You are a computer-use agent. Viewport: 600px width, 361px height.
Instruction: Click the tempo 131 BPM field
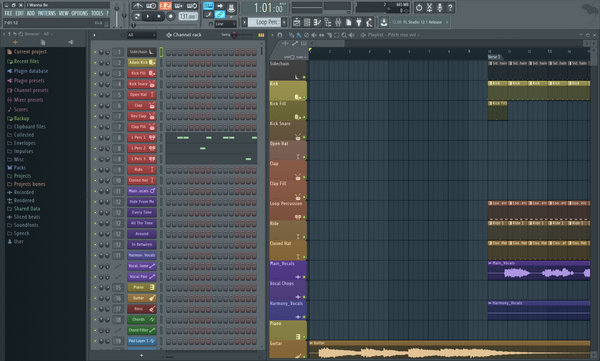[188, 16]
